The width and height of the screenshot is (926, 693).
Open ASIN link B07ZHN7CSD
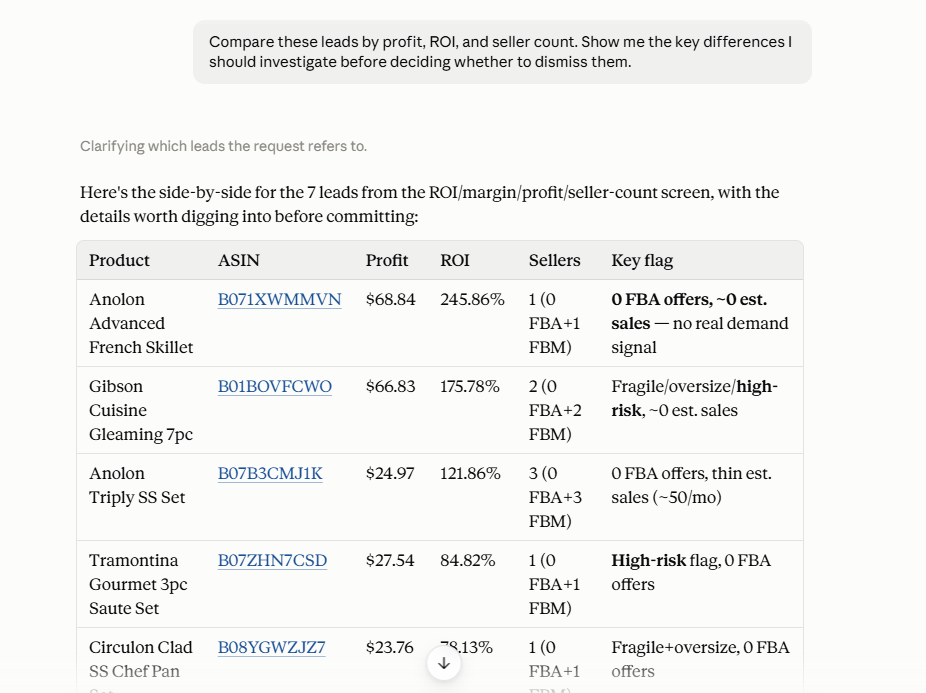[272, 560]
